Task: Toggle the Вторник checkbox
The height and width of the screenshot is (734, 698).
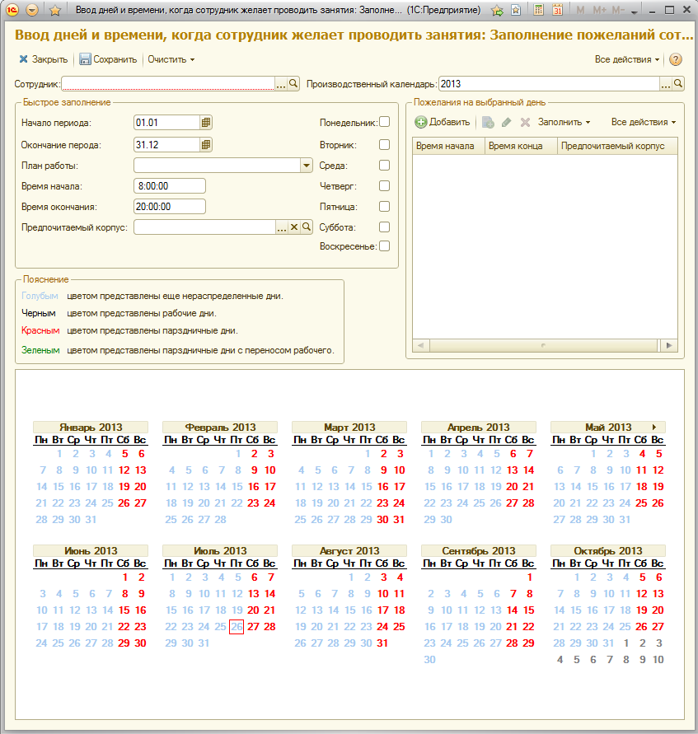Action: click(x=384, y=145)
